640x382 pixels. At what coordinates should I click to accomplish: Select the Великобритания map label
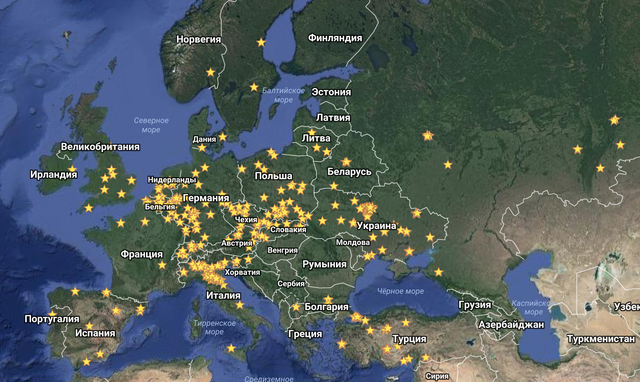click(100, 147)
